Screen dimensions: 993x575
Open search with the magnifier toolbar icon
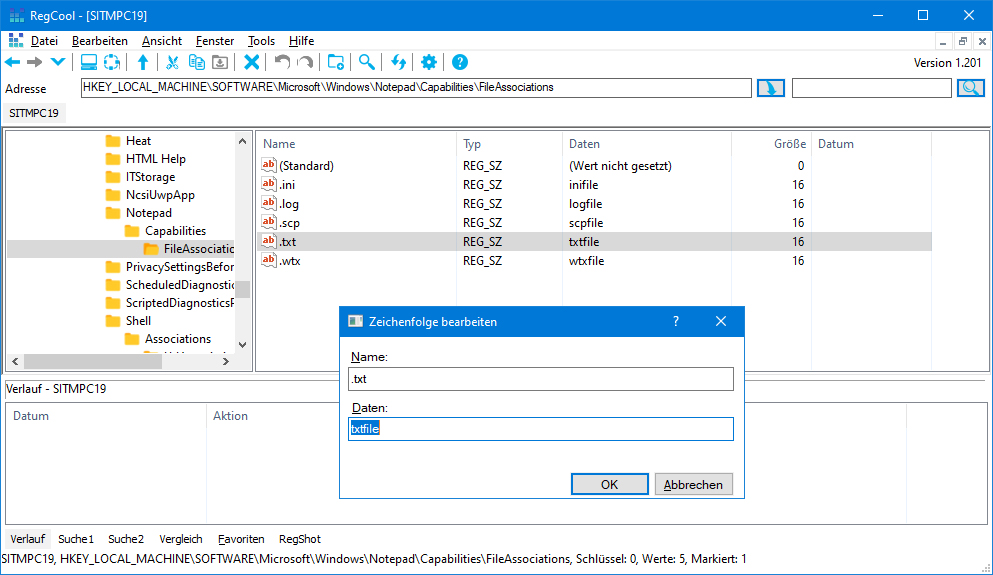coord(366,62)
